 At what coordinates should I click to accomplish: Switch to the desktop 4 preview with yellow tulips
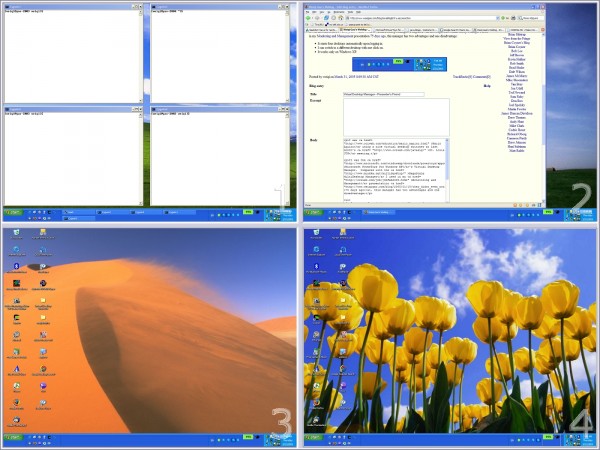point(450,338)
